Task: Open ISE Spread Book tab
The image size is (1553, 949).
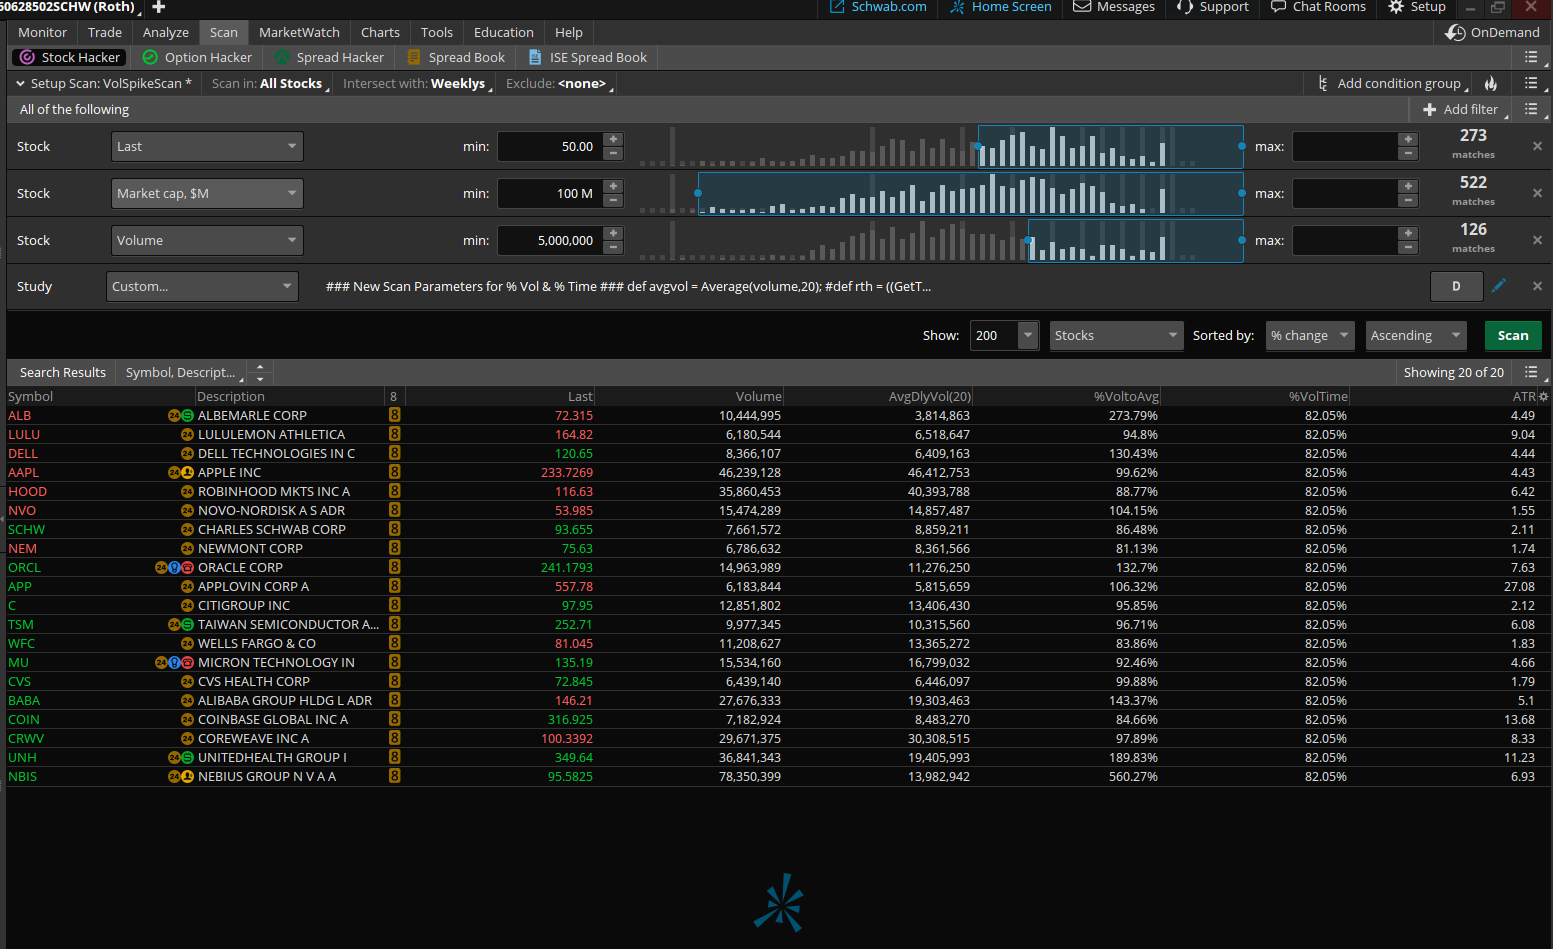Action: (x=588, y=58)
